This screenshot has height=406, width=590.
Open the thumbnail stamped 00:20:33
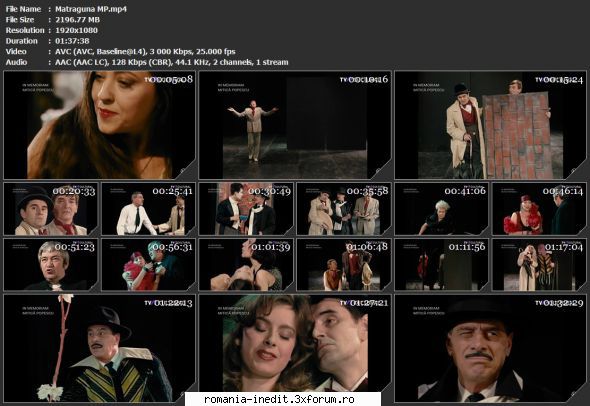click(51, 209)
